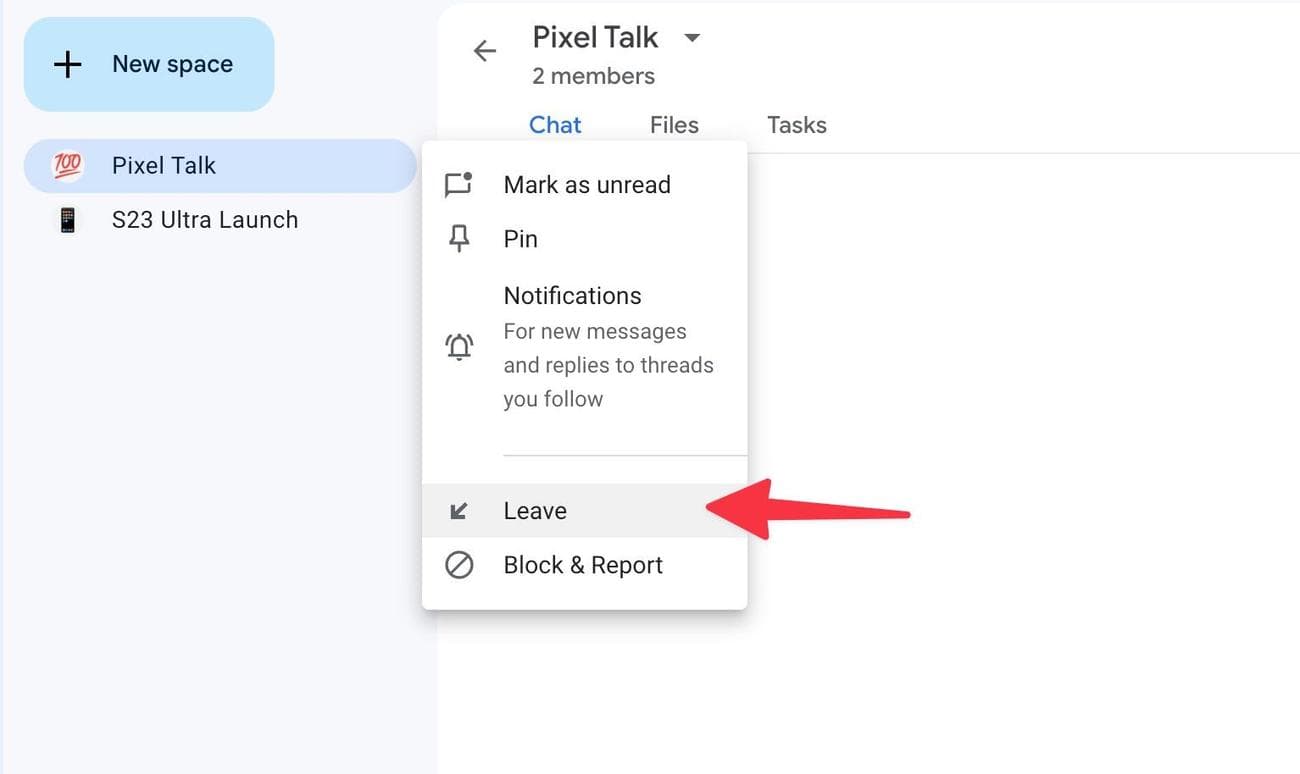
Task: Open the S23 Ultra Launch space
Action: pos(205,220)
